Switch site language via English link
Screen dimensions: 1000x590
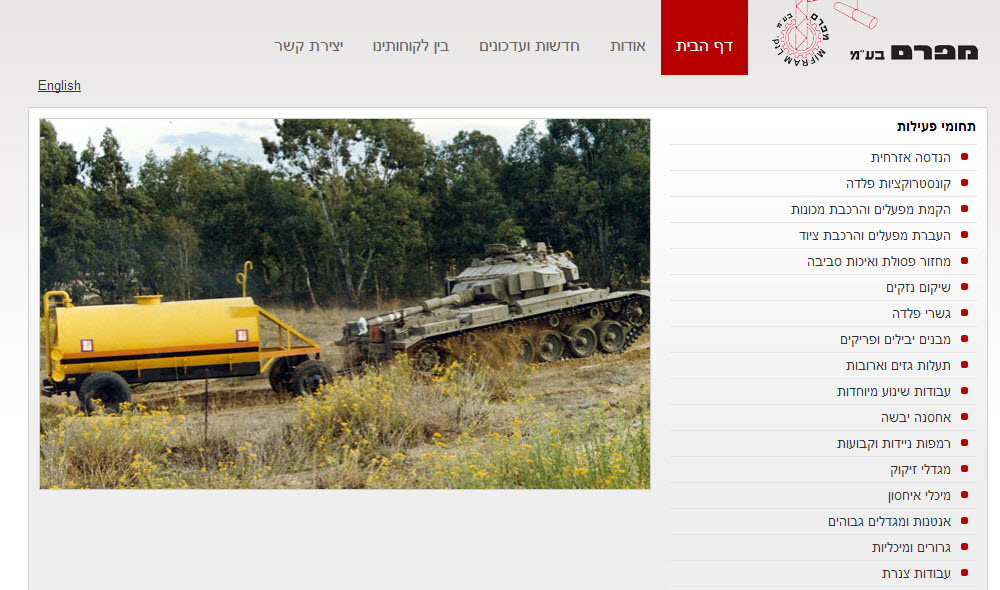[59, 86]
